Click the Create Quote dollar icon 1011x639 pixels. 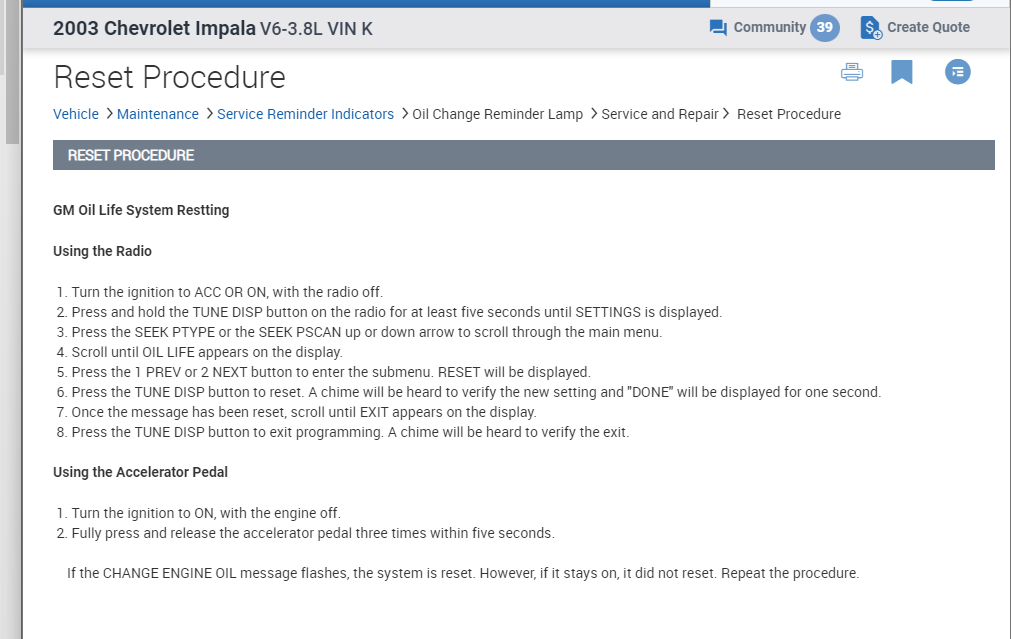(871, 28)
